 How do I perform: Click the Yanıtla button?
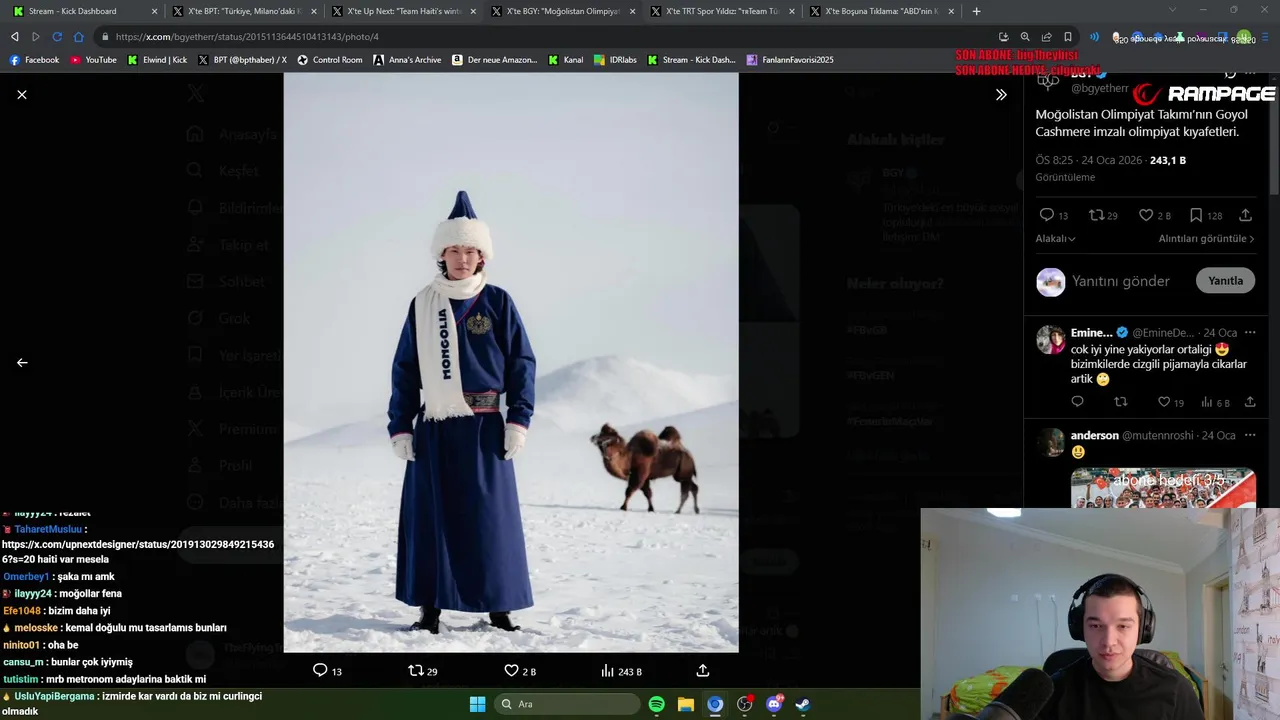click(x=1225, y=281)
